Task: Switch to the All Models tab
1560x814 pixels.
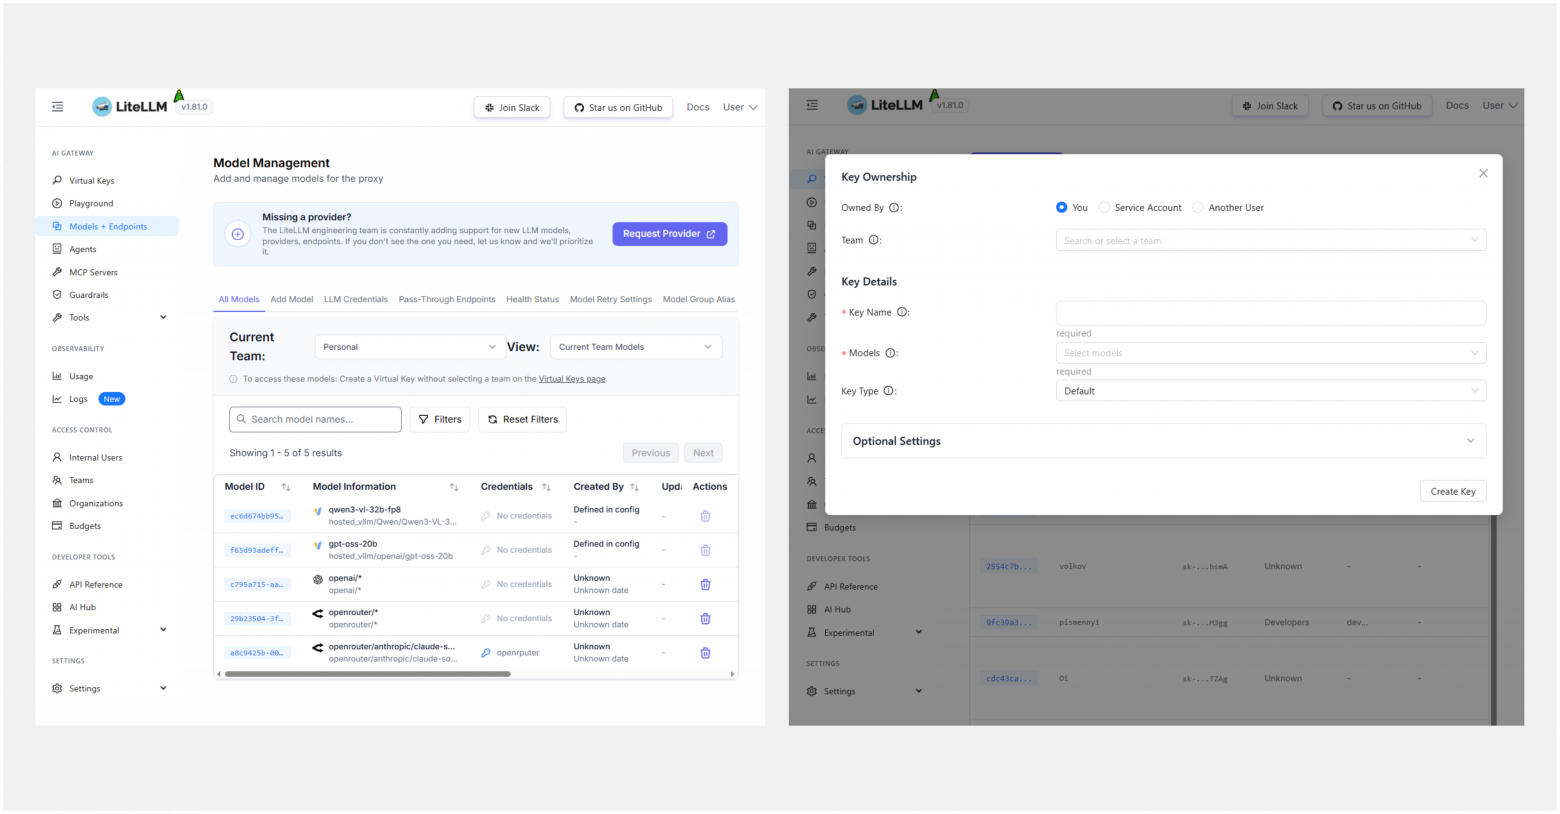Action: [239, 299]
